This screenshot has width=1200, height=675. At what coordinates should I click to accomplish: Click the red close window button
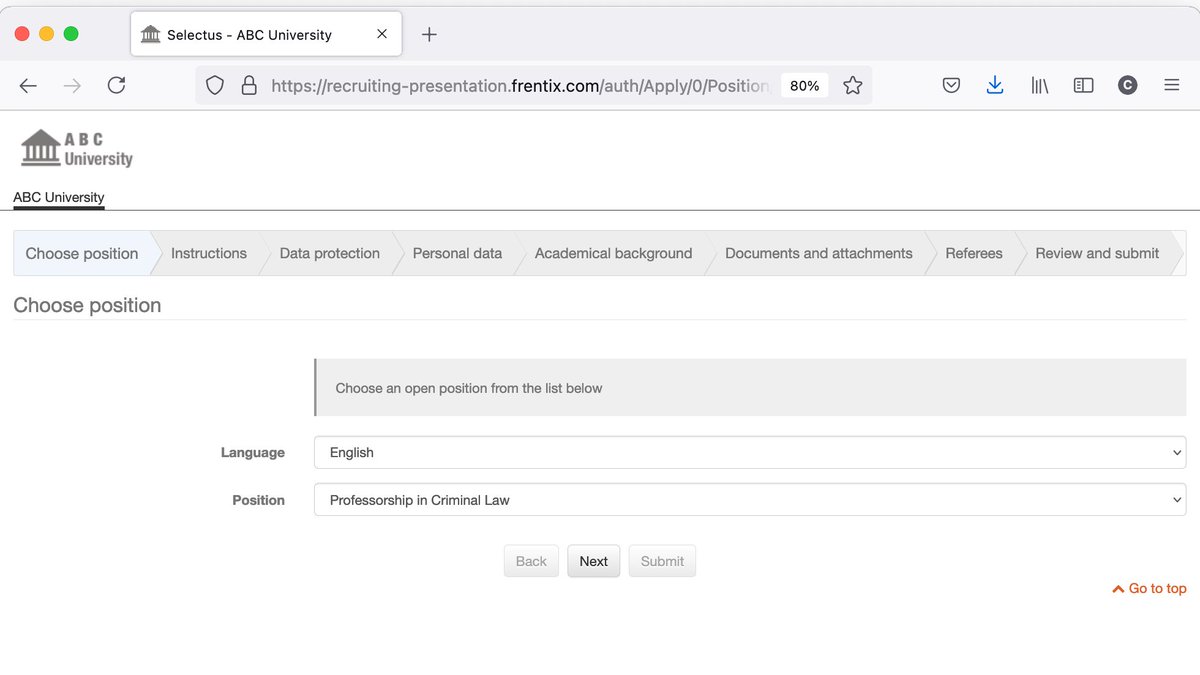(22, 34)
